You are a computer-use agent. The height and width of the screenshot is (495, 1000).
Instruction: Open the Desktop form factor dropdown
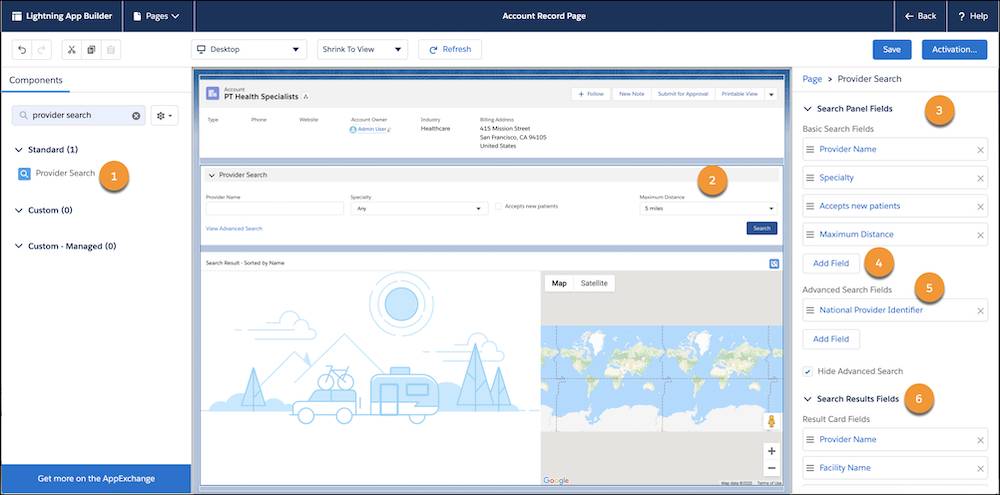[249, 50]
